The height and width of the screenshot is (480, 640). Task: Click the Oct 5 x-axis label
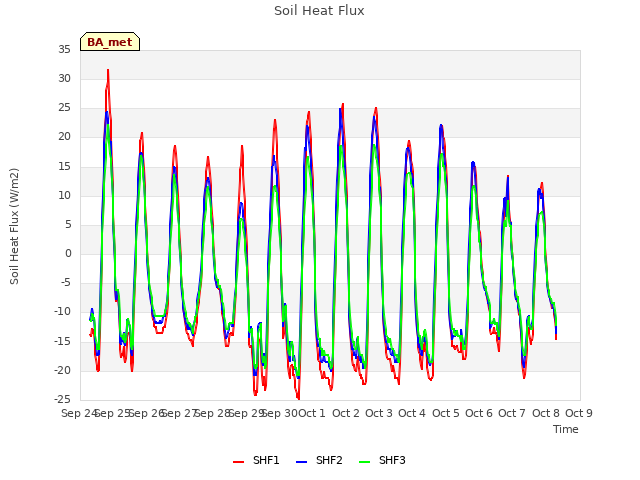pyautogui.click(x=446, y=413)
